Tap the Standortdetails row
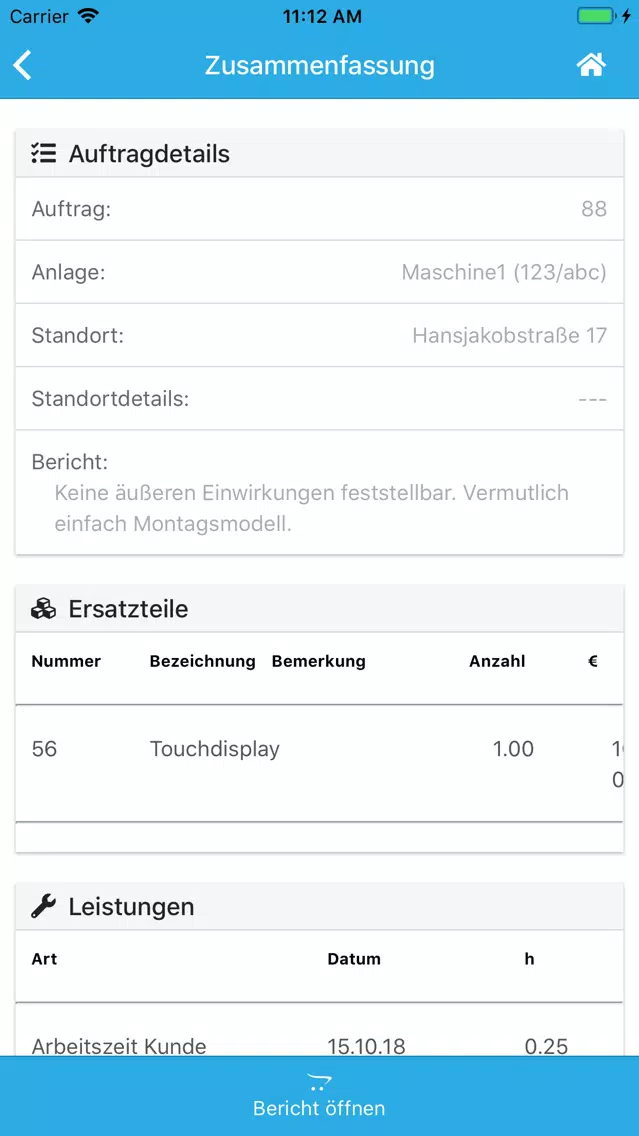 (x=320, y=398)
